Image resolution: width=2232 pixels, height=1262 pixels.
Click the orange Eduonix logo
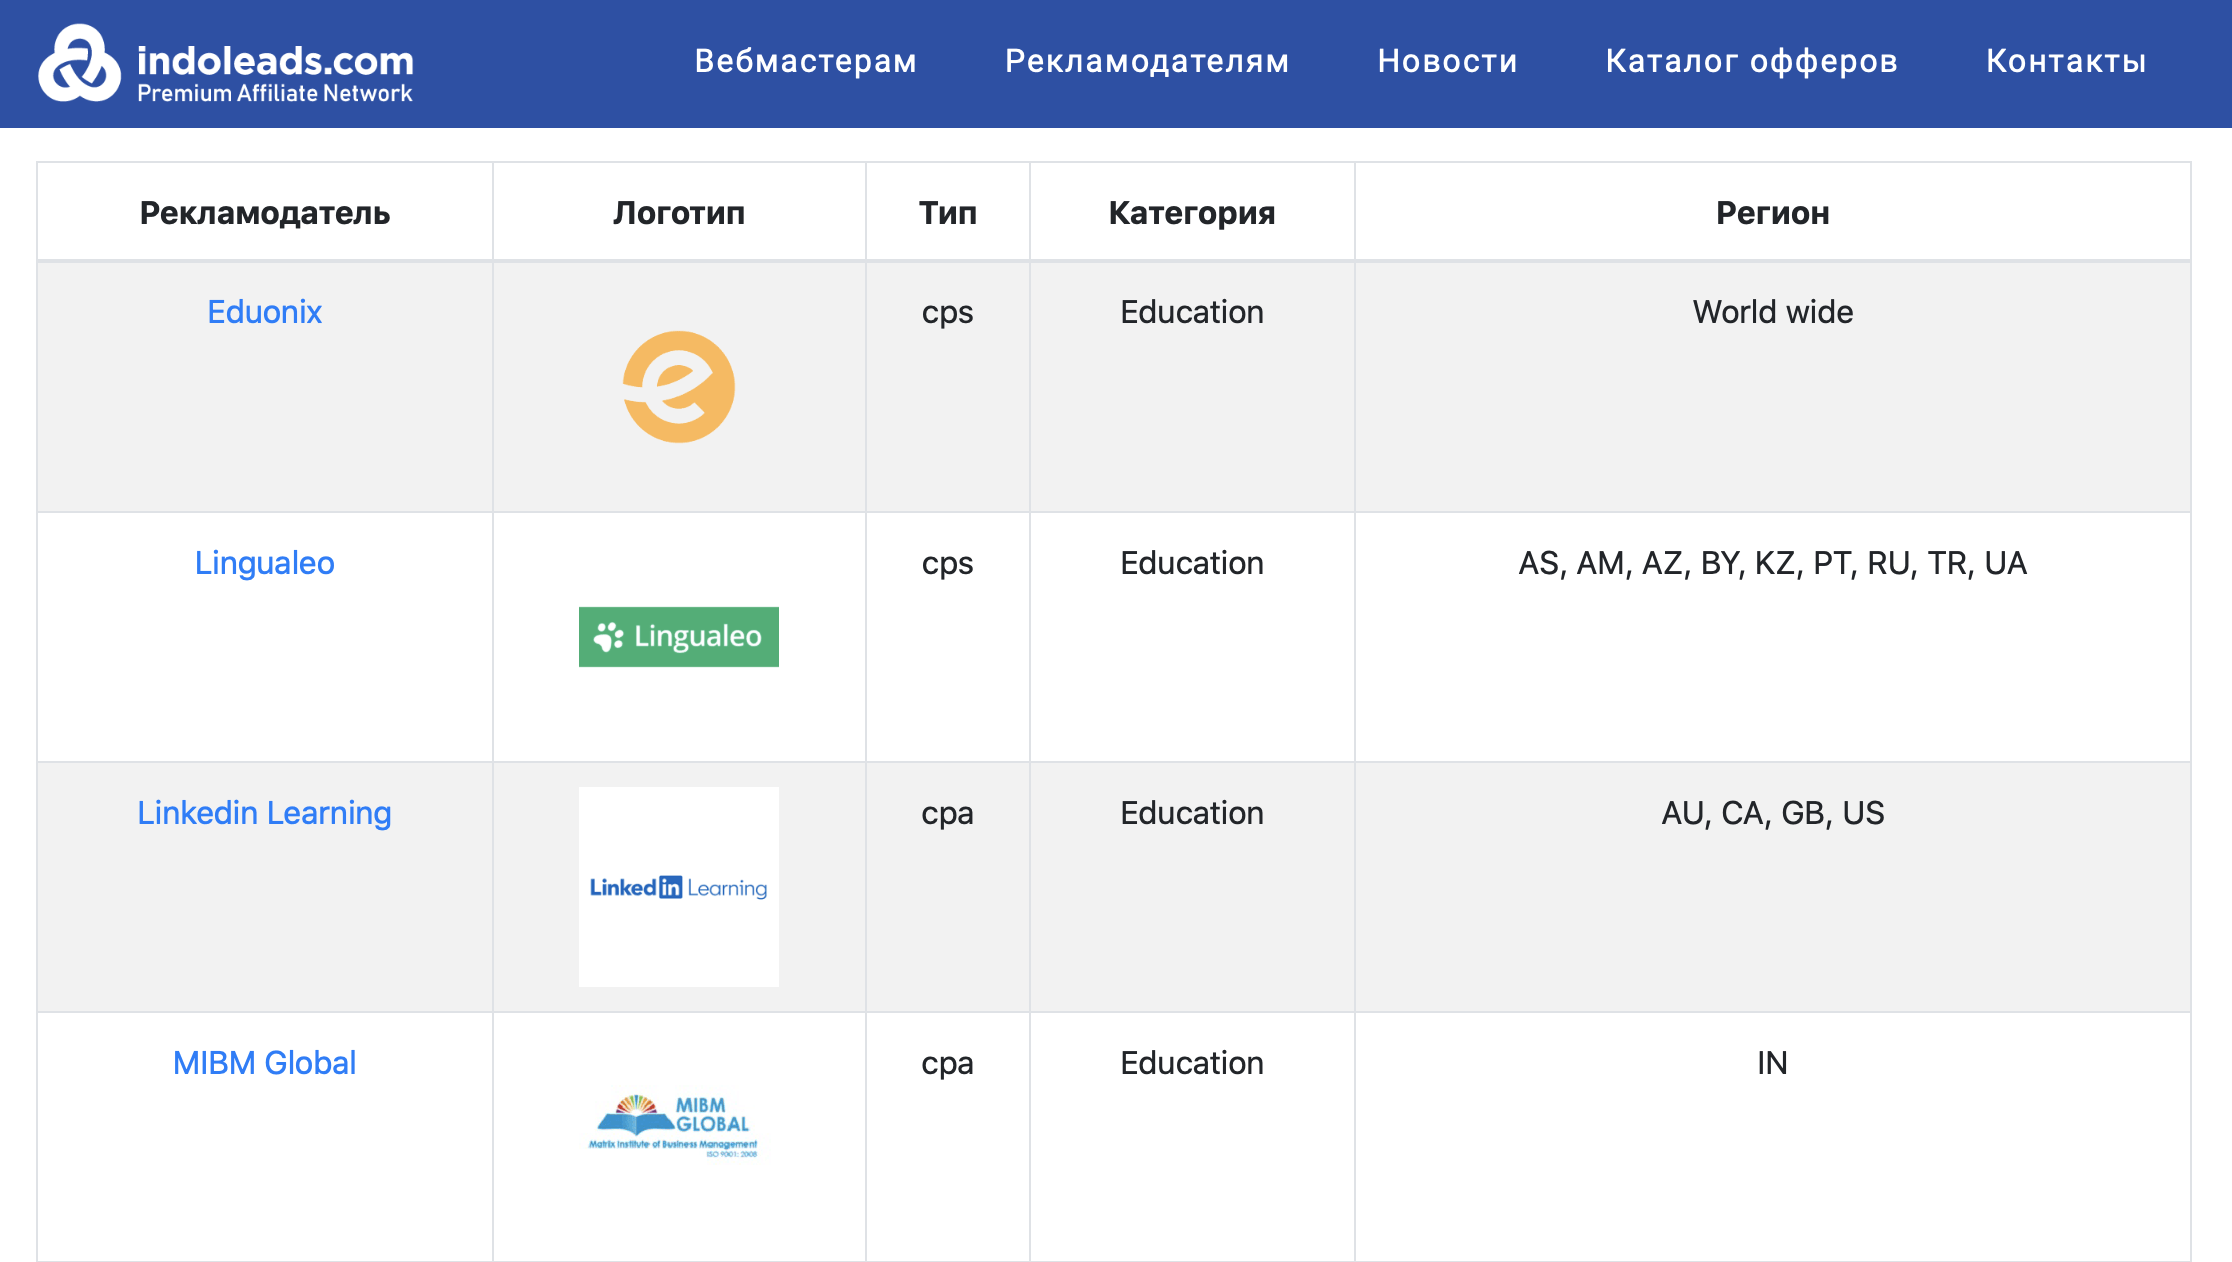(x=679, y=387)
